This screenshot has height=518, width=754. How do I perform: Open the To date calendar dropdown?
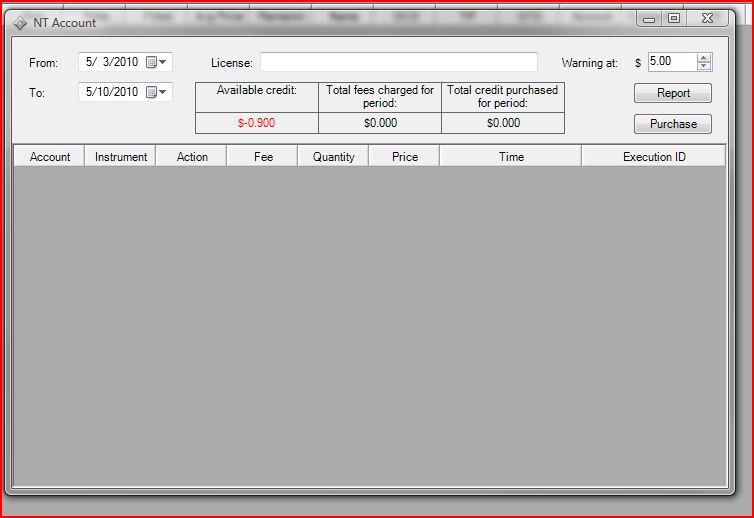pyautogui.click(x=157, y=92)
